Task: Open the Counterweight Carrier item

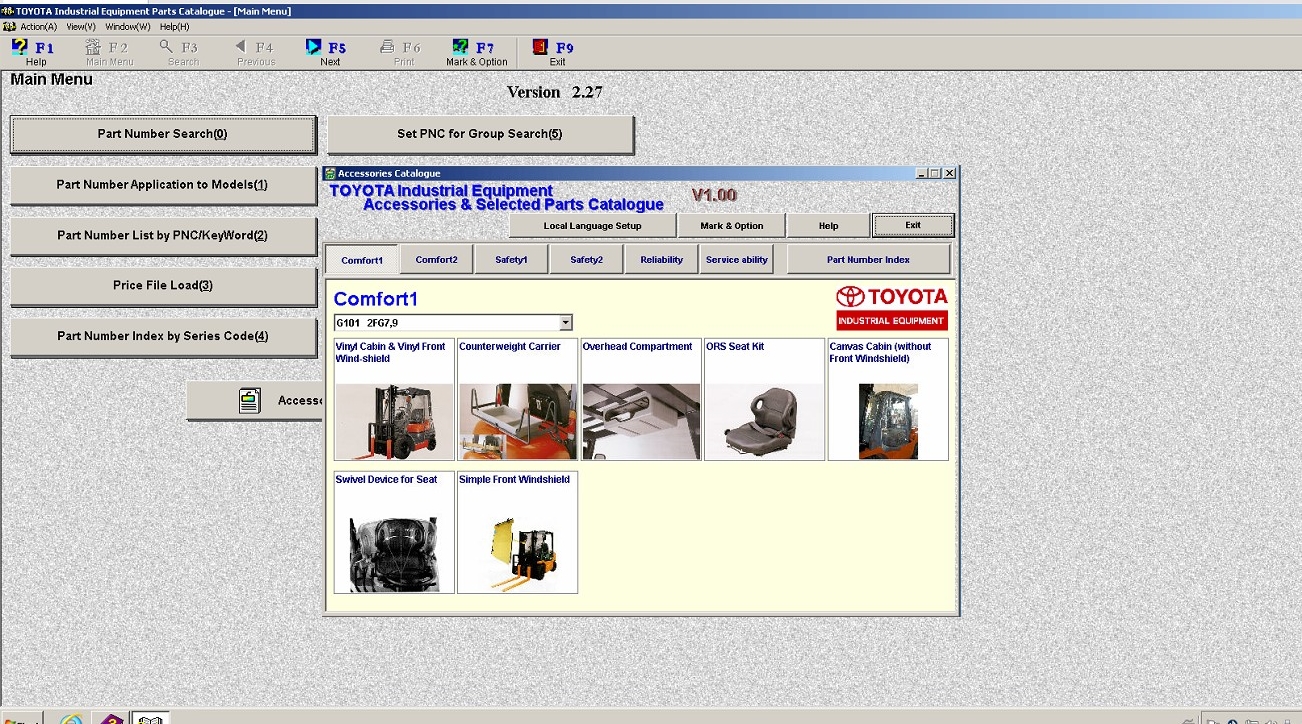Action: coord(517,400)
